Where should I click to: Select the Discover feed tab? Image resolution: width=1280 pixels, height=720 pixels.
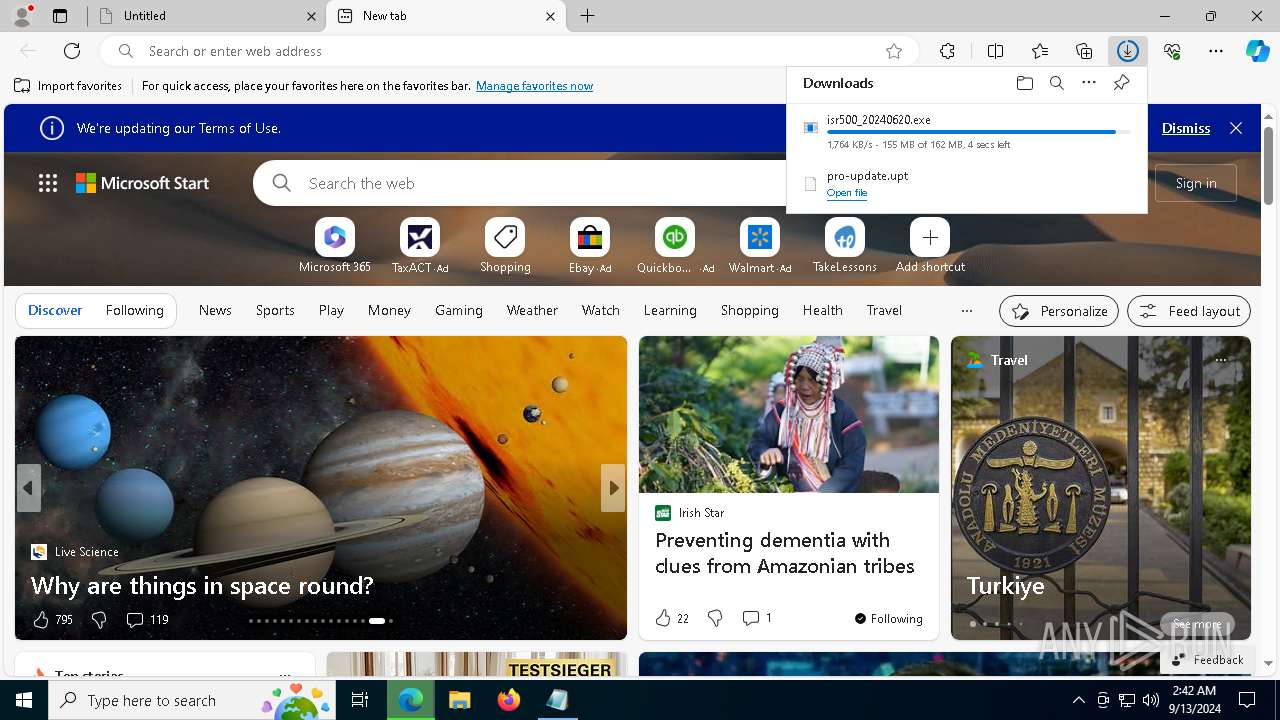pos(55,311)
